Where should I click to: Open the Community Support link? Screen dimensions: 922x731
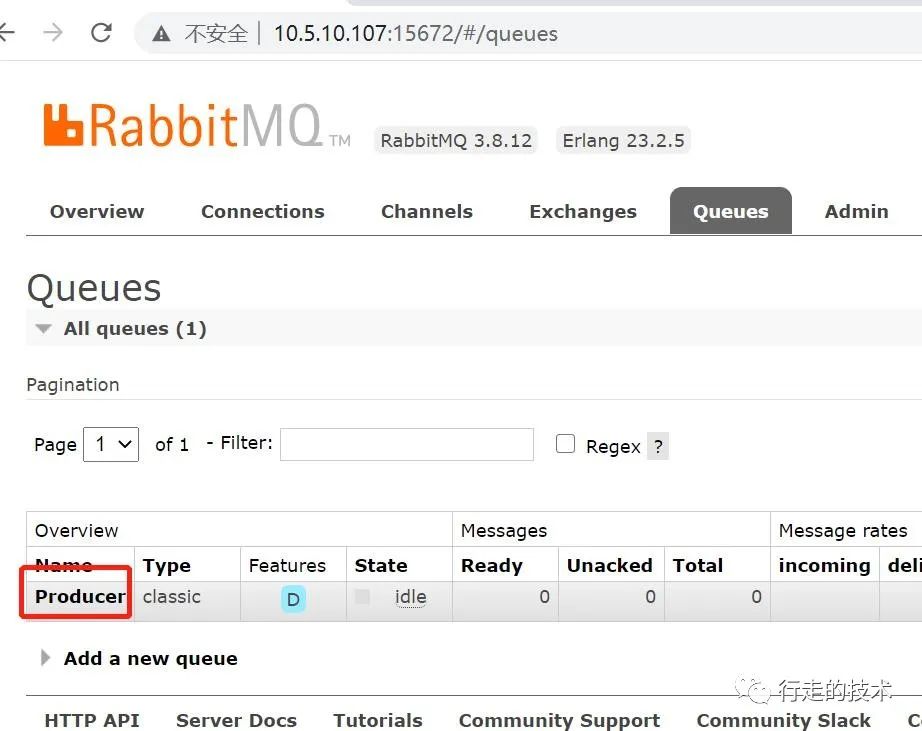coord(559,720)
